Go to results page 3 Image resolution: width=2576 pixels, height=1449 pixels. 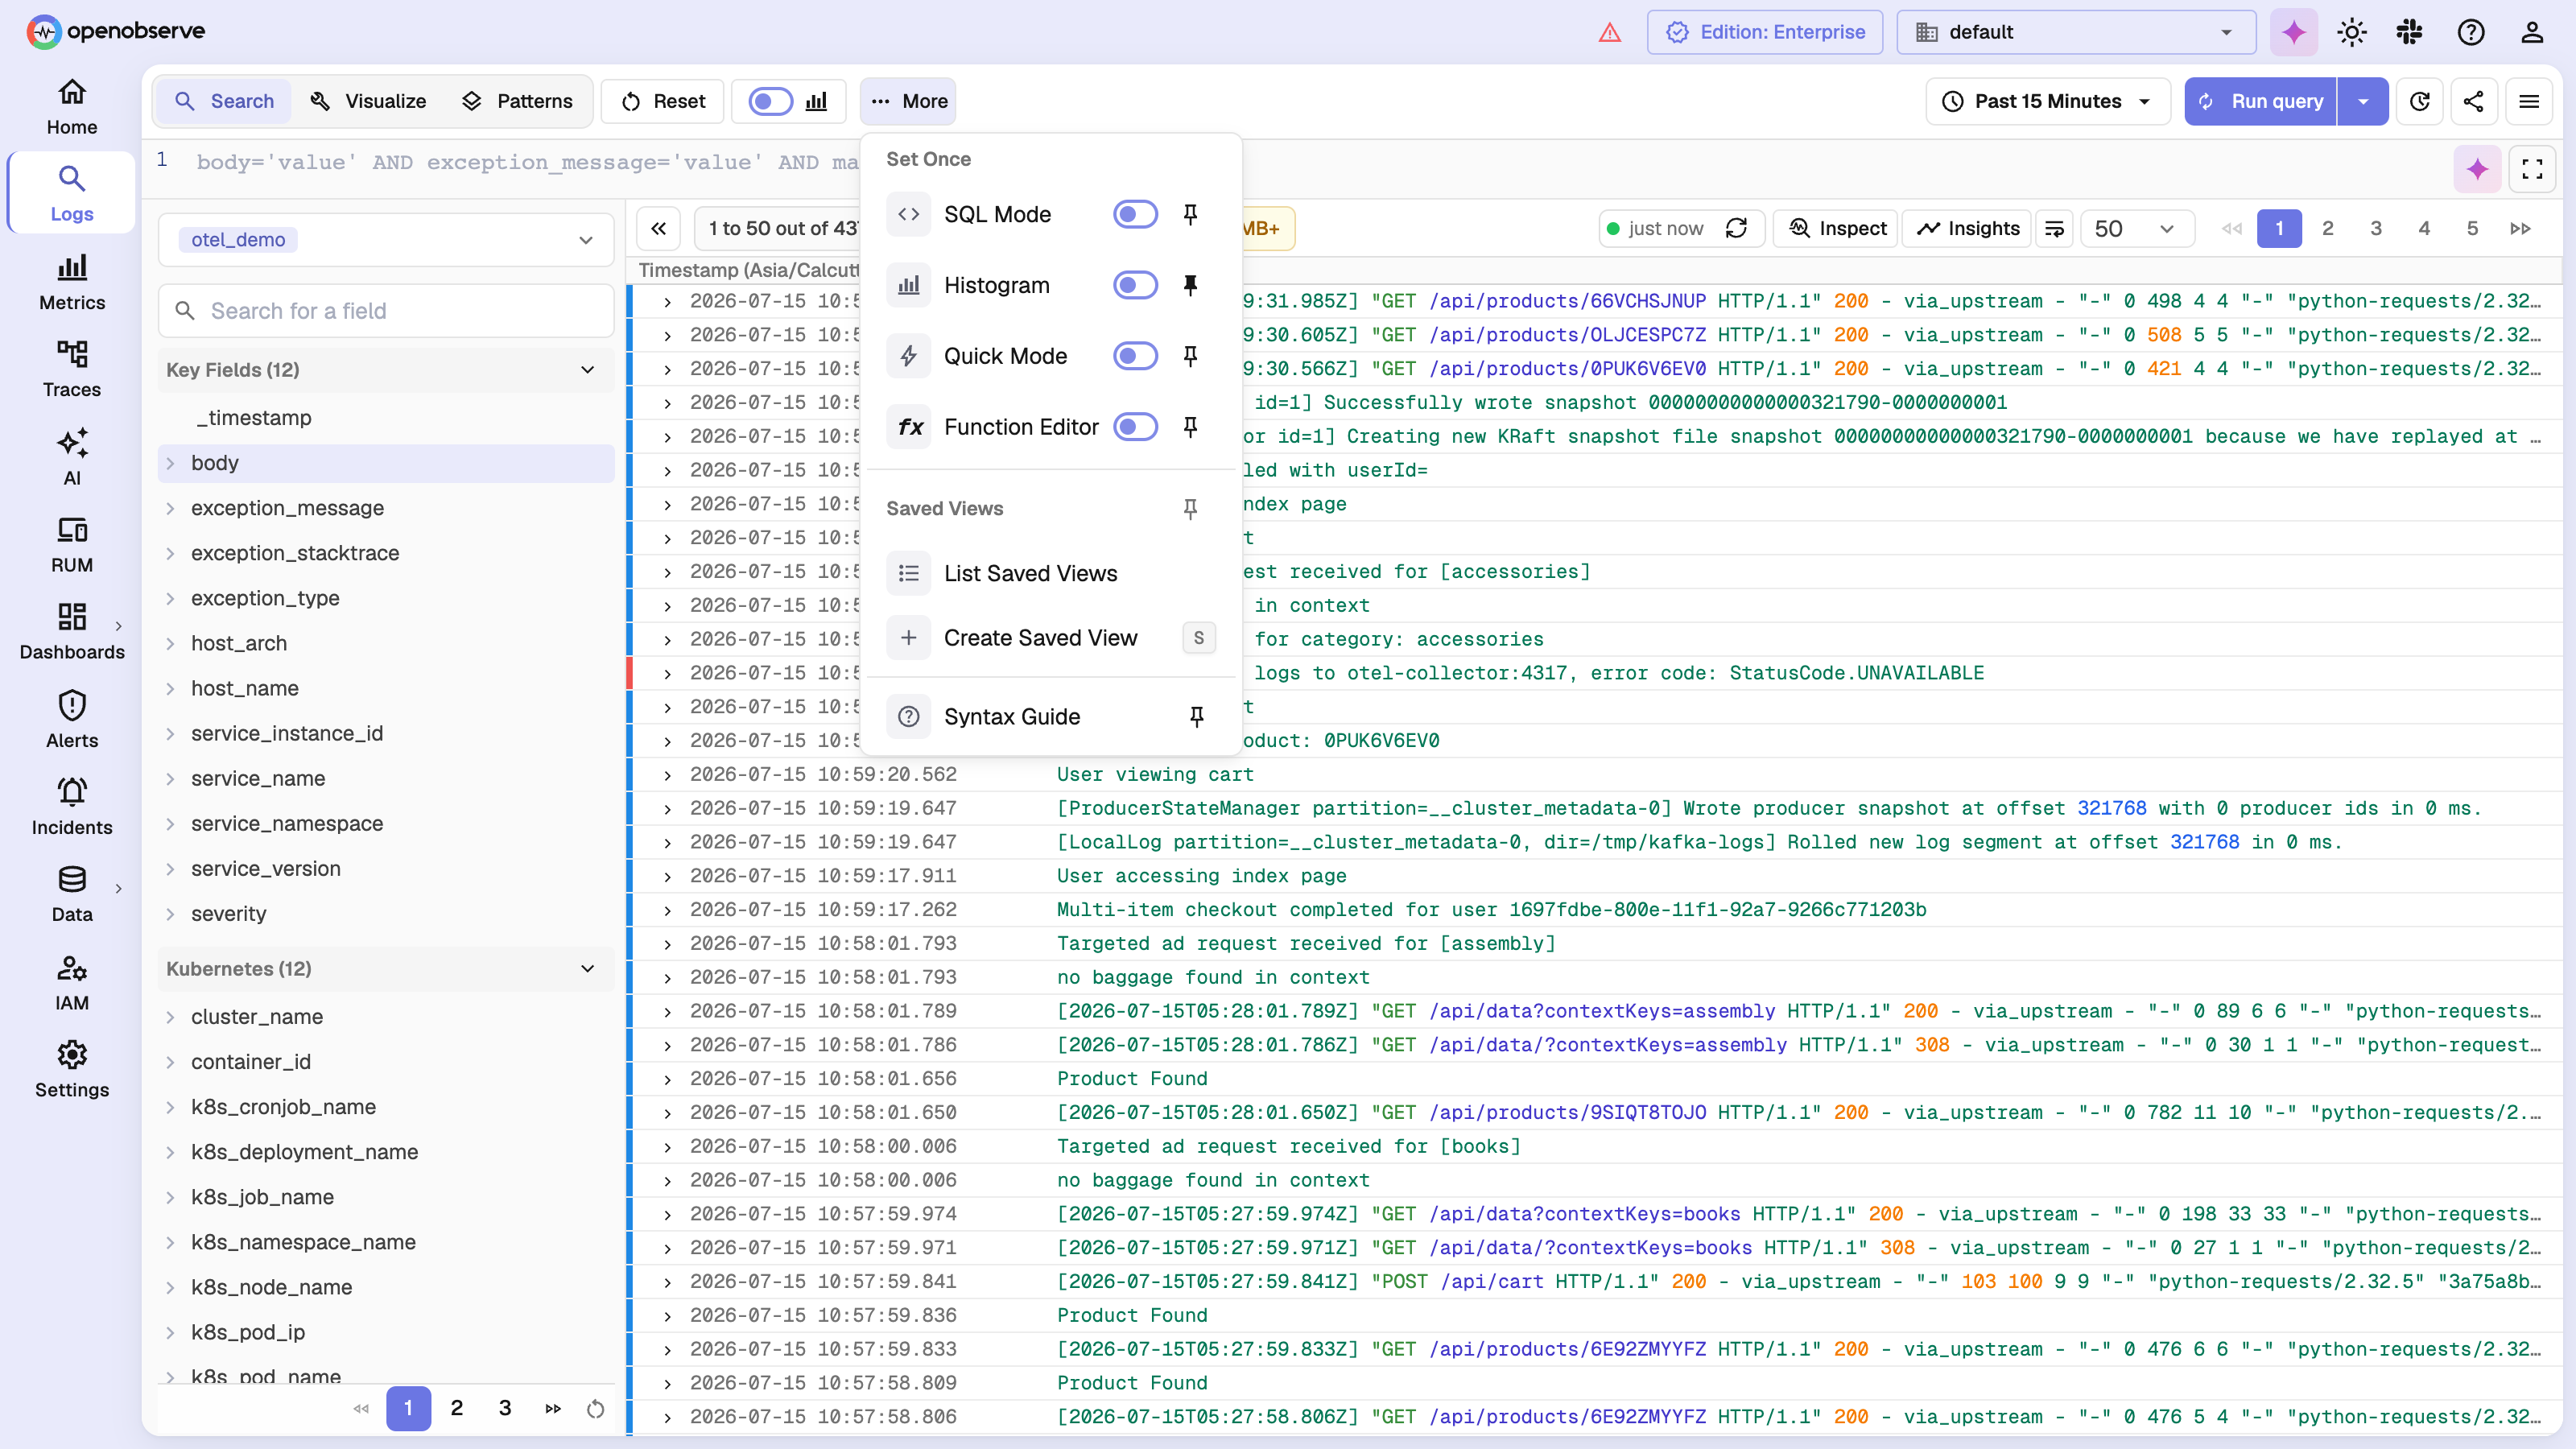pyautogui.click(x=2375, y=229)
